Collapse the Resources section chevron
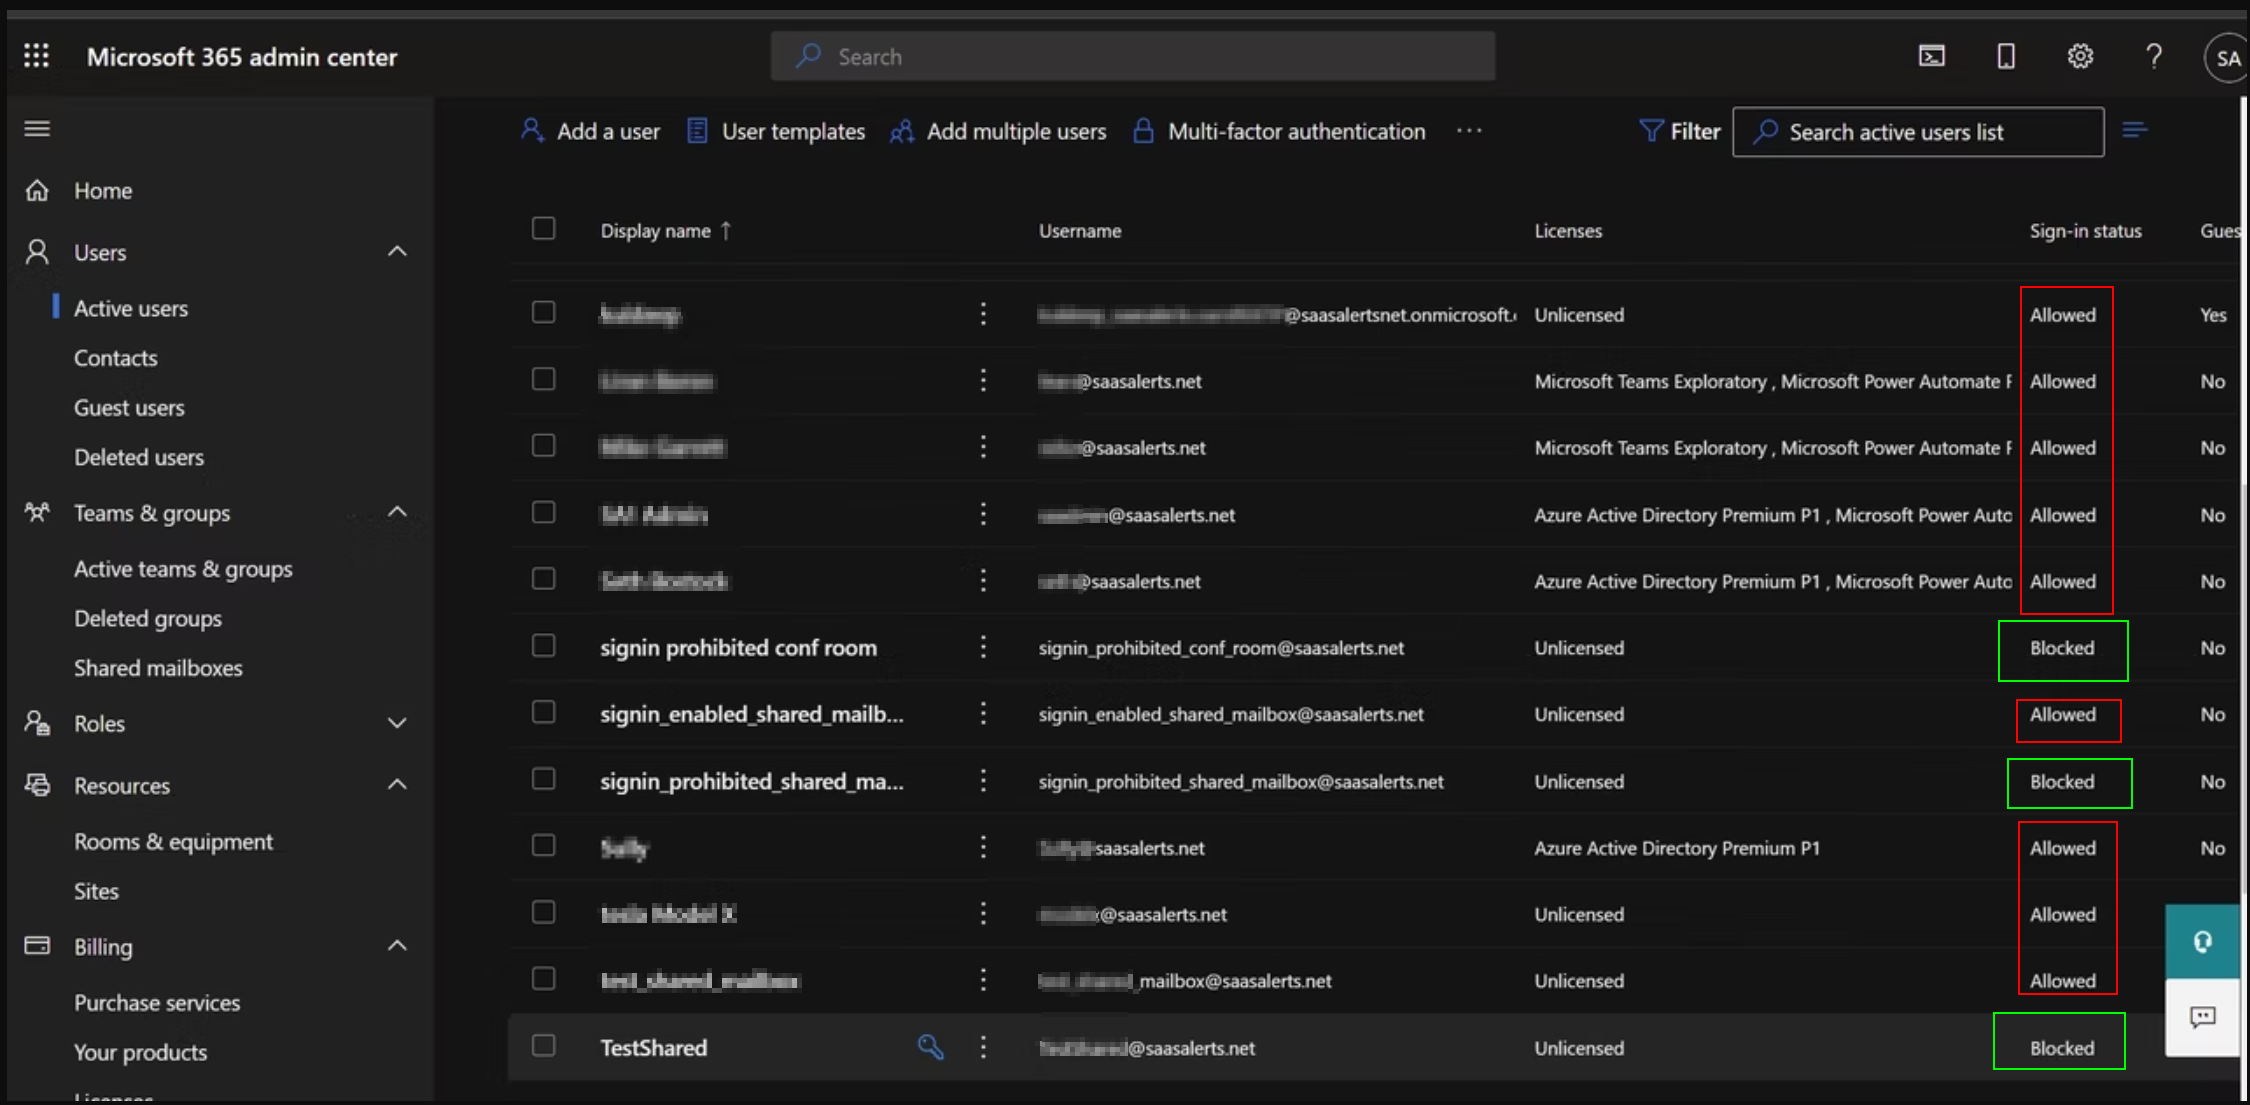The image size is (2250, 1105). pos(397,784)
